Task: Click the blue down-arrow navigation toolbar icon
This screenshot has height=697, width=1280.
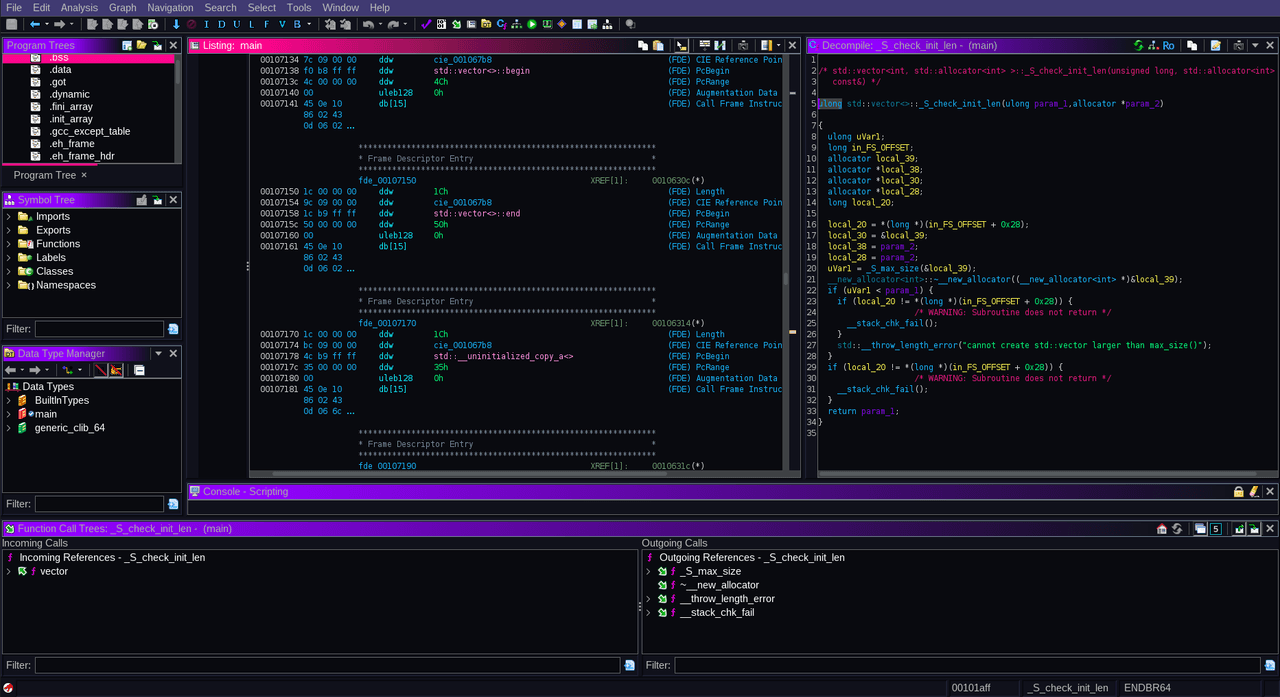Action: [x=177, y=24]
